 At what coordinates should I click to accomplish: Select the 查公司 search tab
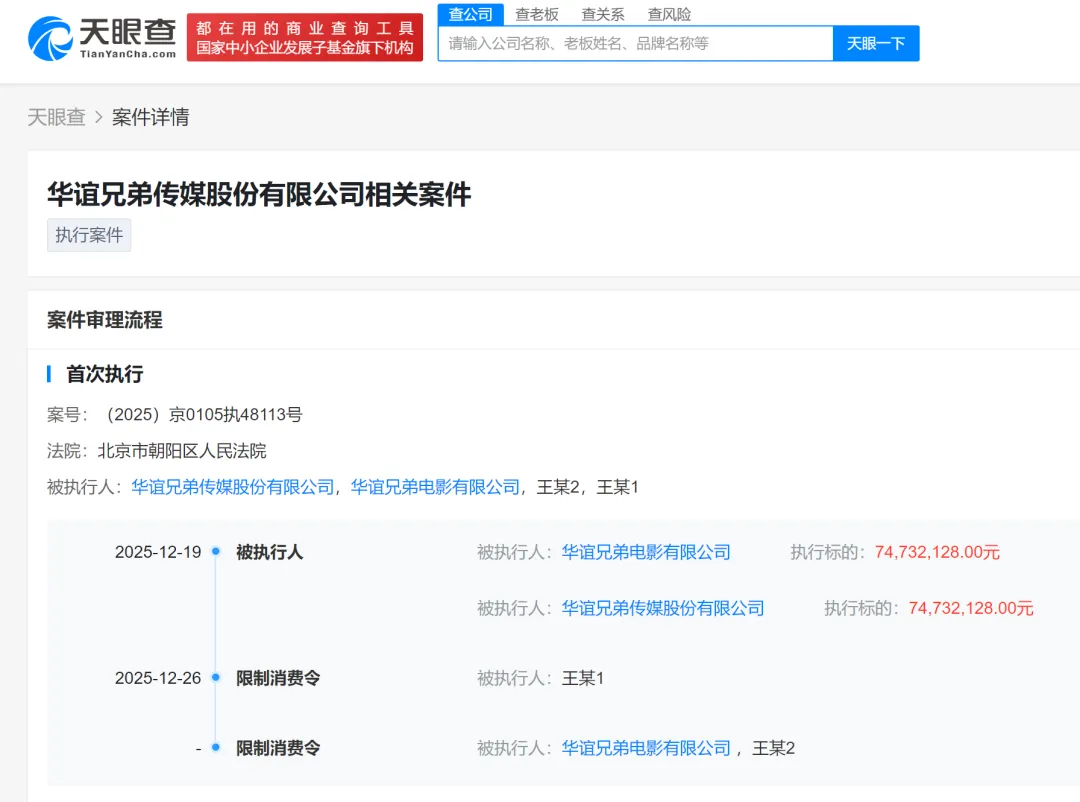[469, 14]
